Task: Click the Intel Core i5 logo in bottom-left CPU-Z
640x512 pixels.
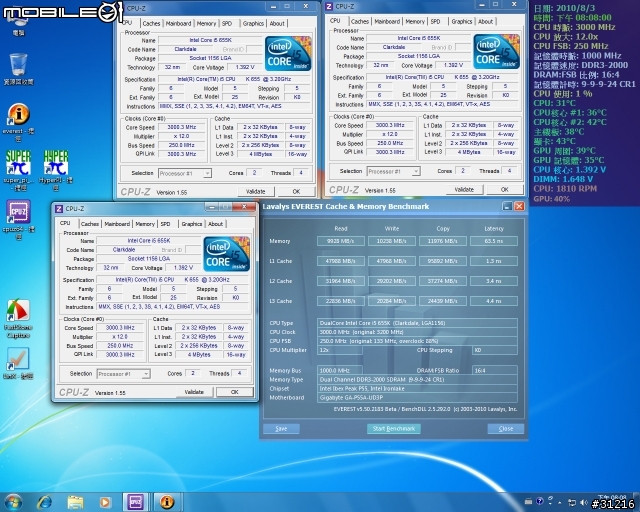Action: tap(227, 254)
